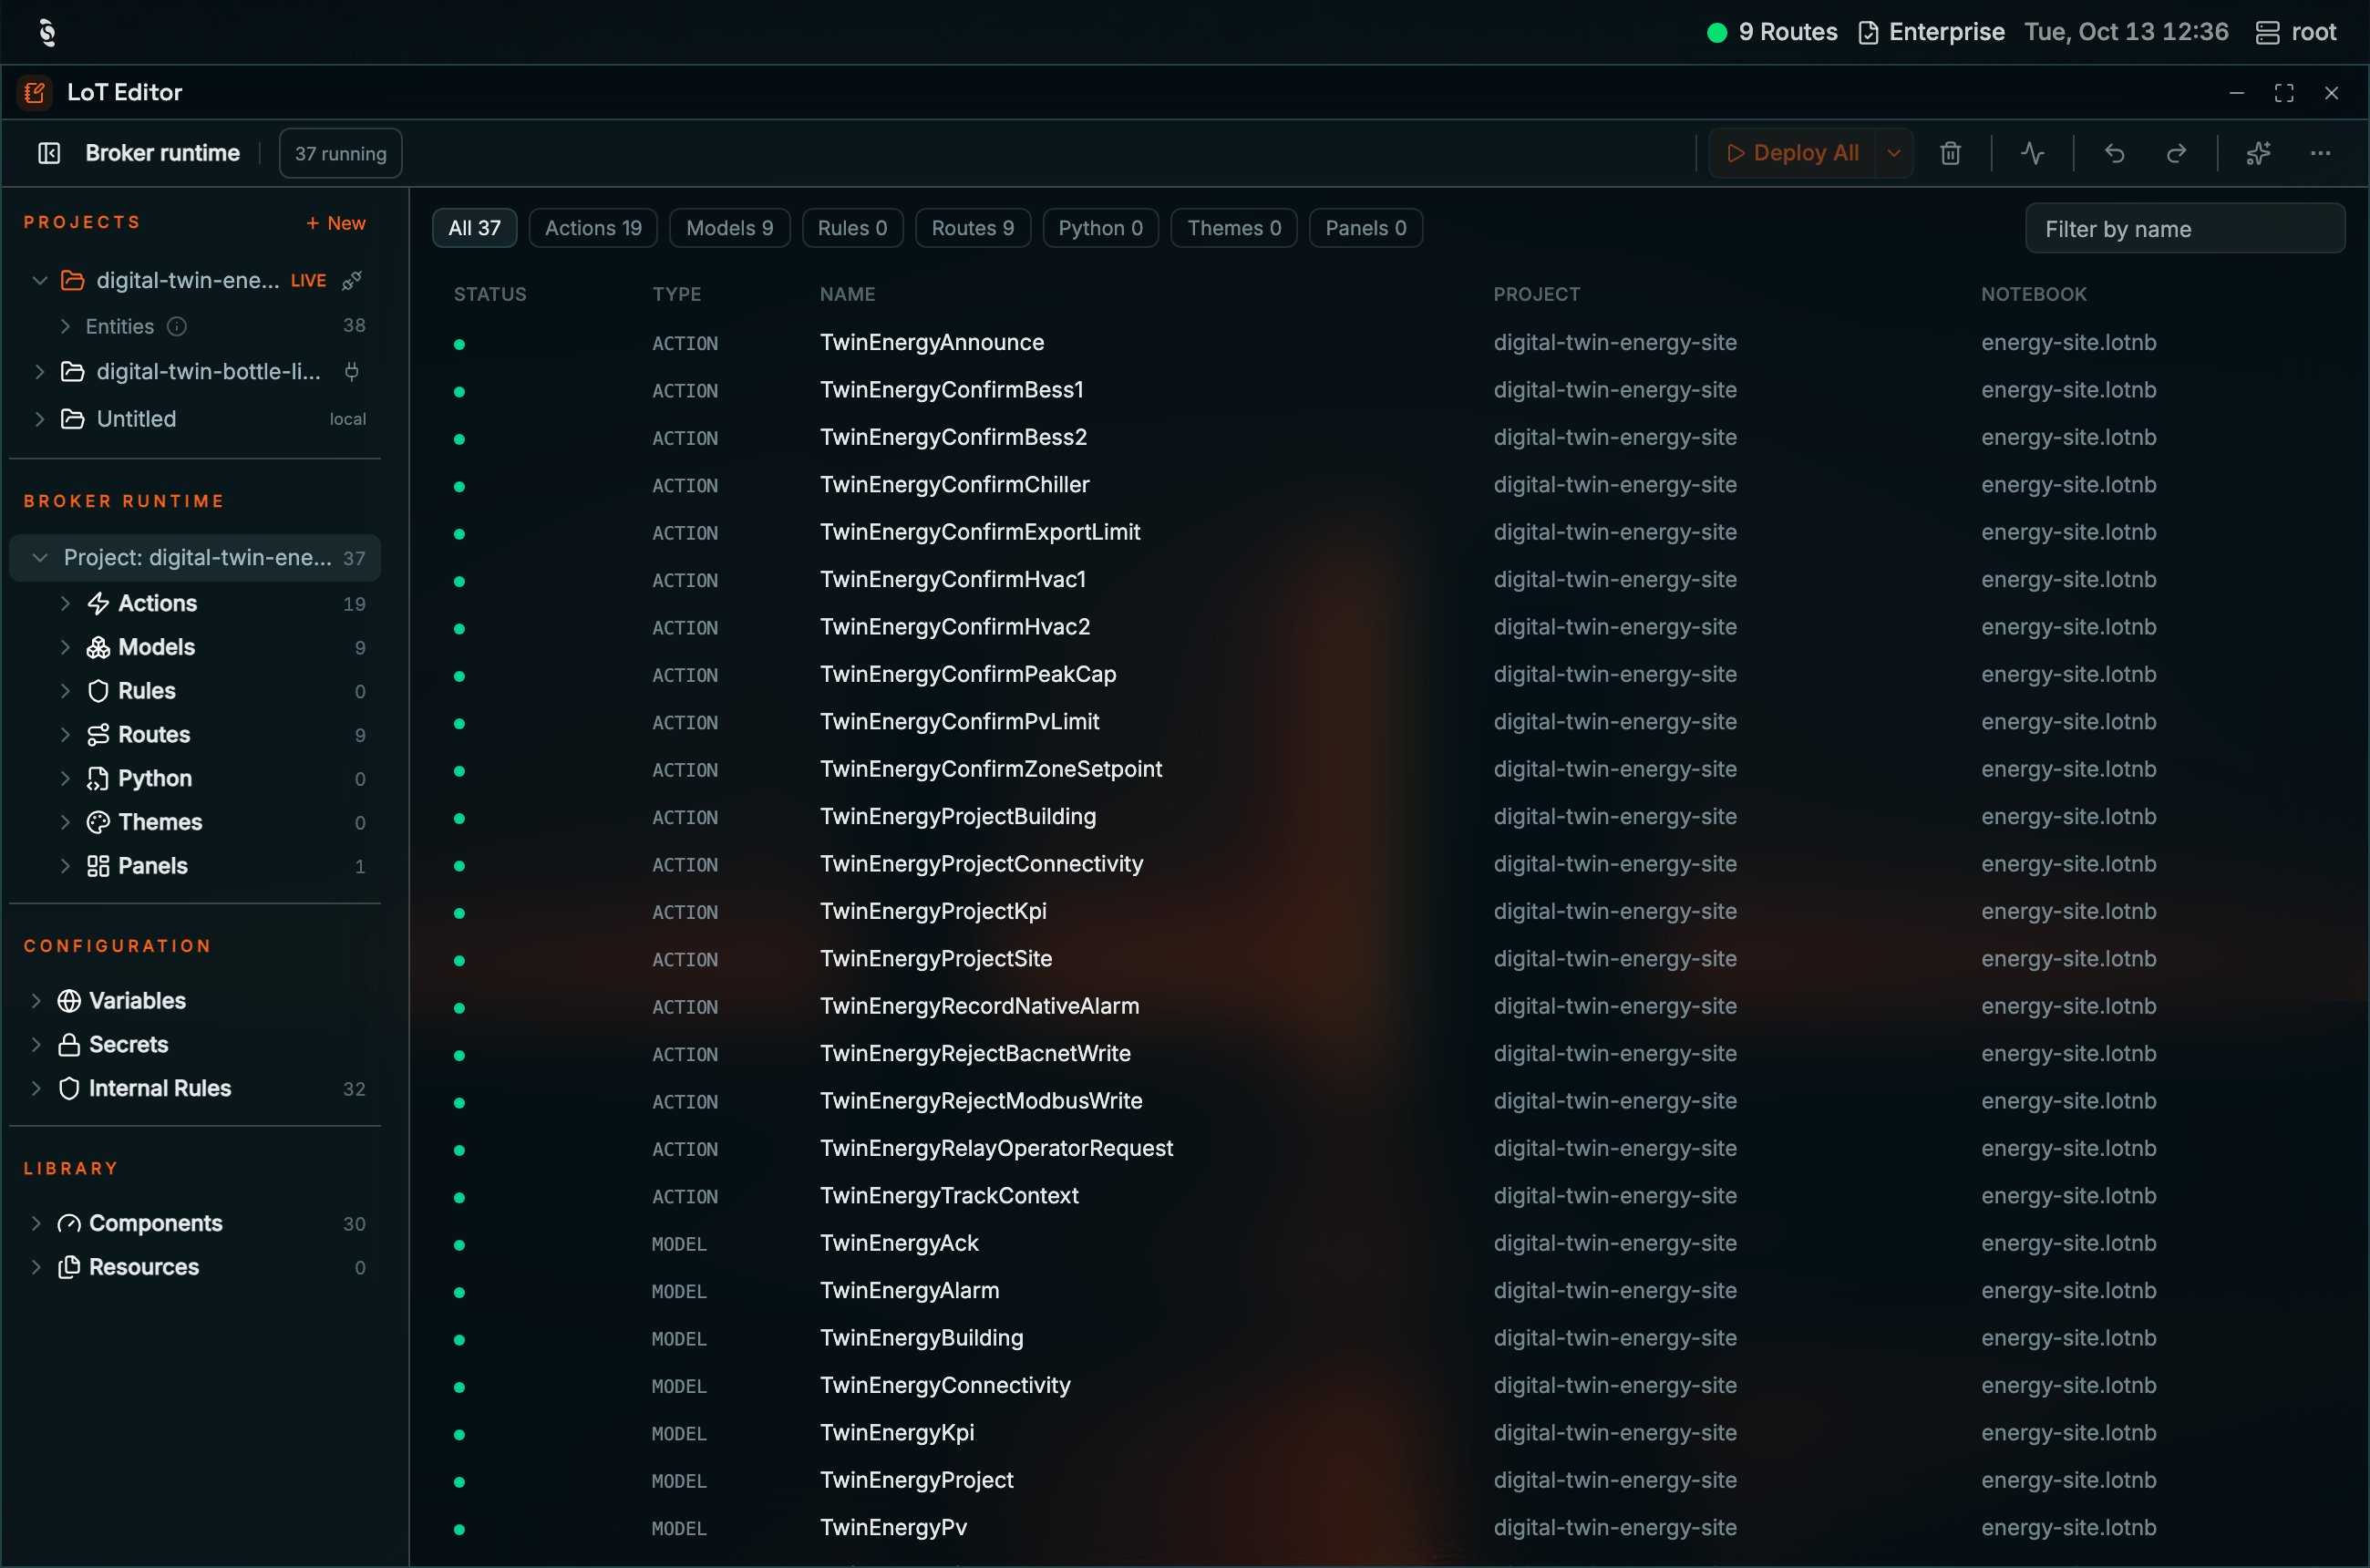The height and width of the screenshot is (1568, 2370).
Task: Switch to the Models 9 filter tab
Action: [x=729, y=228]
